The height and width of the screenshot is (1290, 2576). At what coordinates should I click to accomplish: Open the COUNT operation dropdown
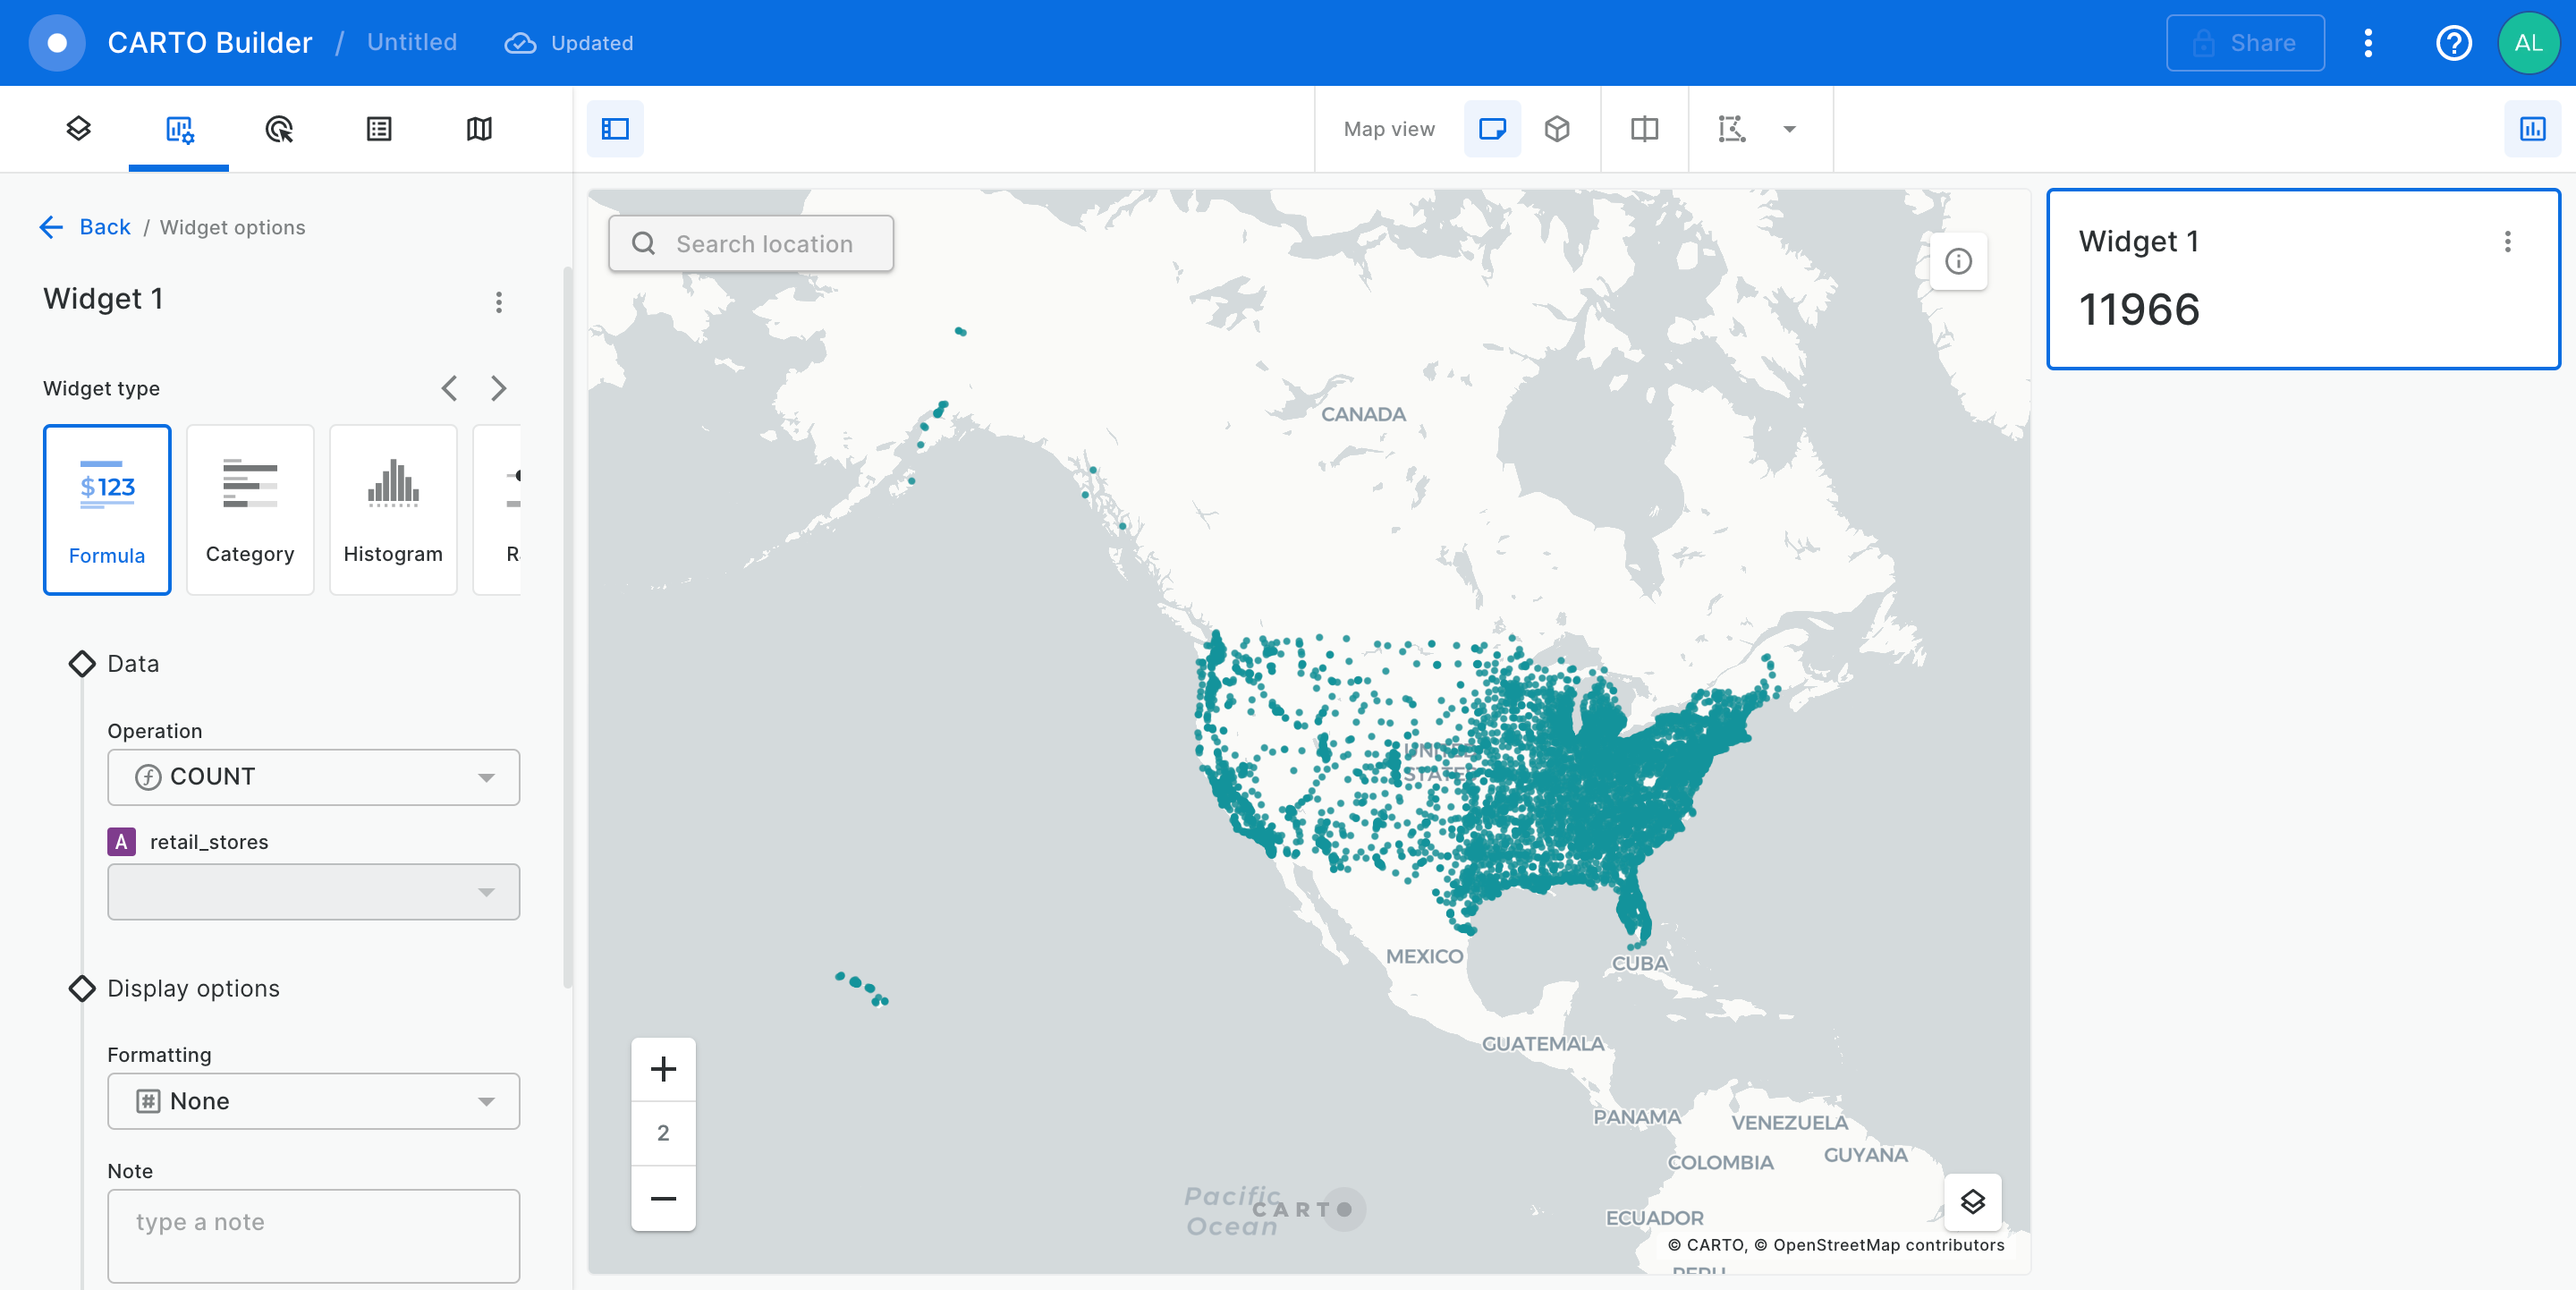[313, 777]
